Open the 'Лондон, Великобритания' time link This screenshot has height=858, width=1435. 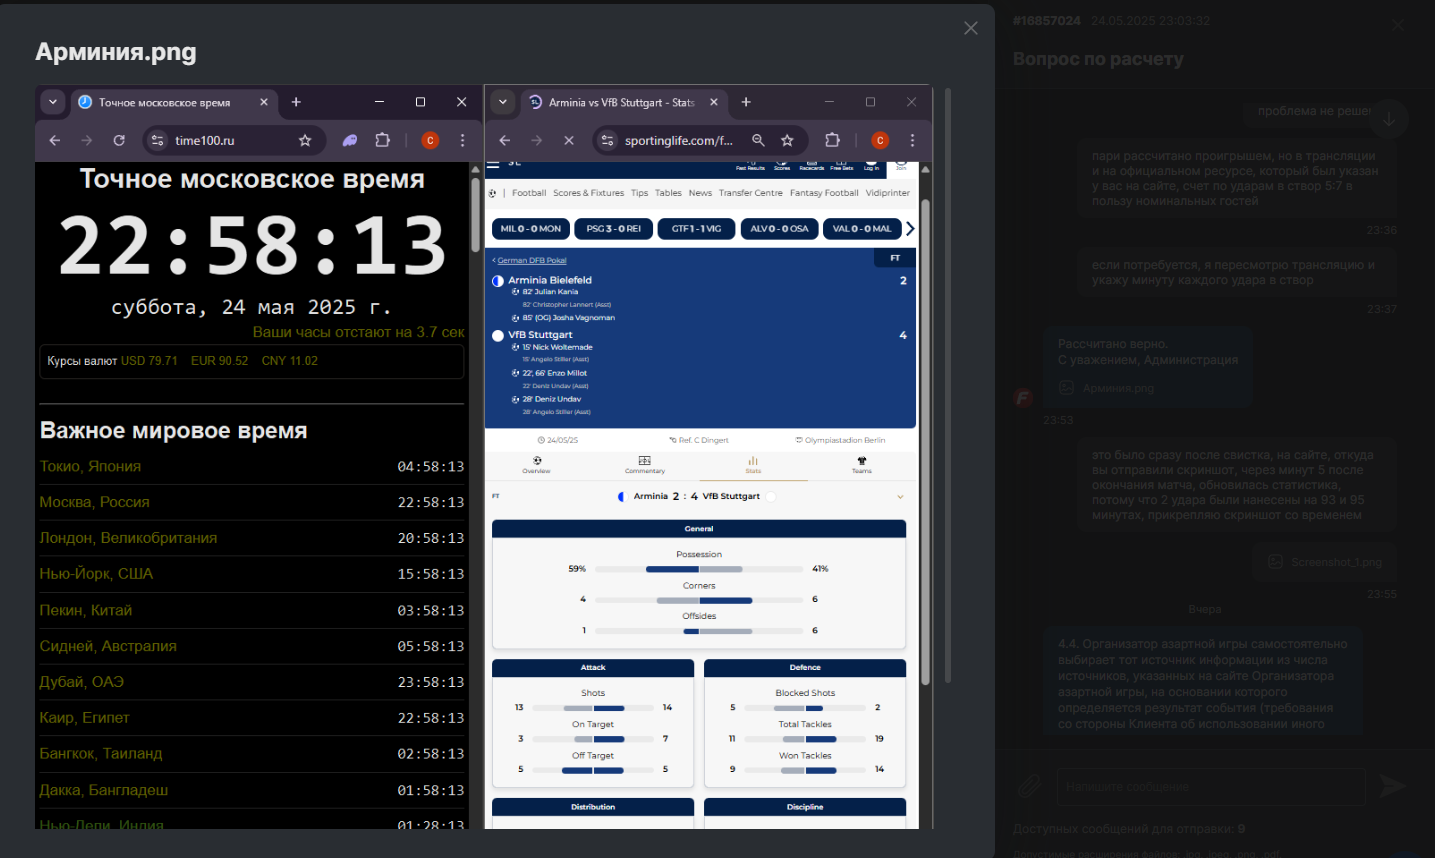[x=128, y=538]
